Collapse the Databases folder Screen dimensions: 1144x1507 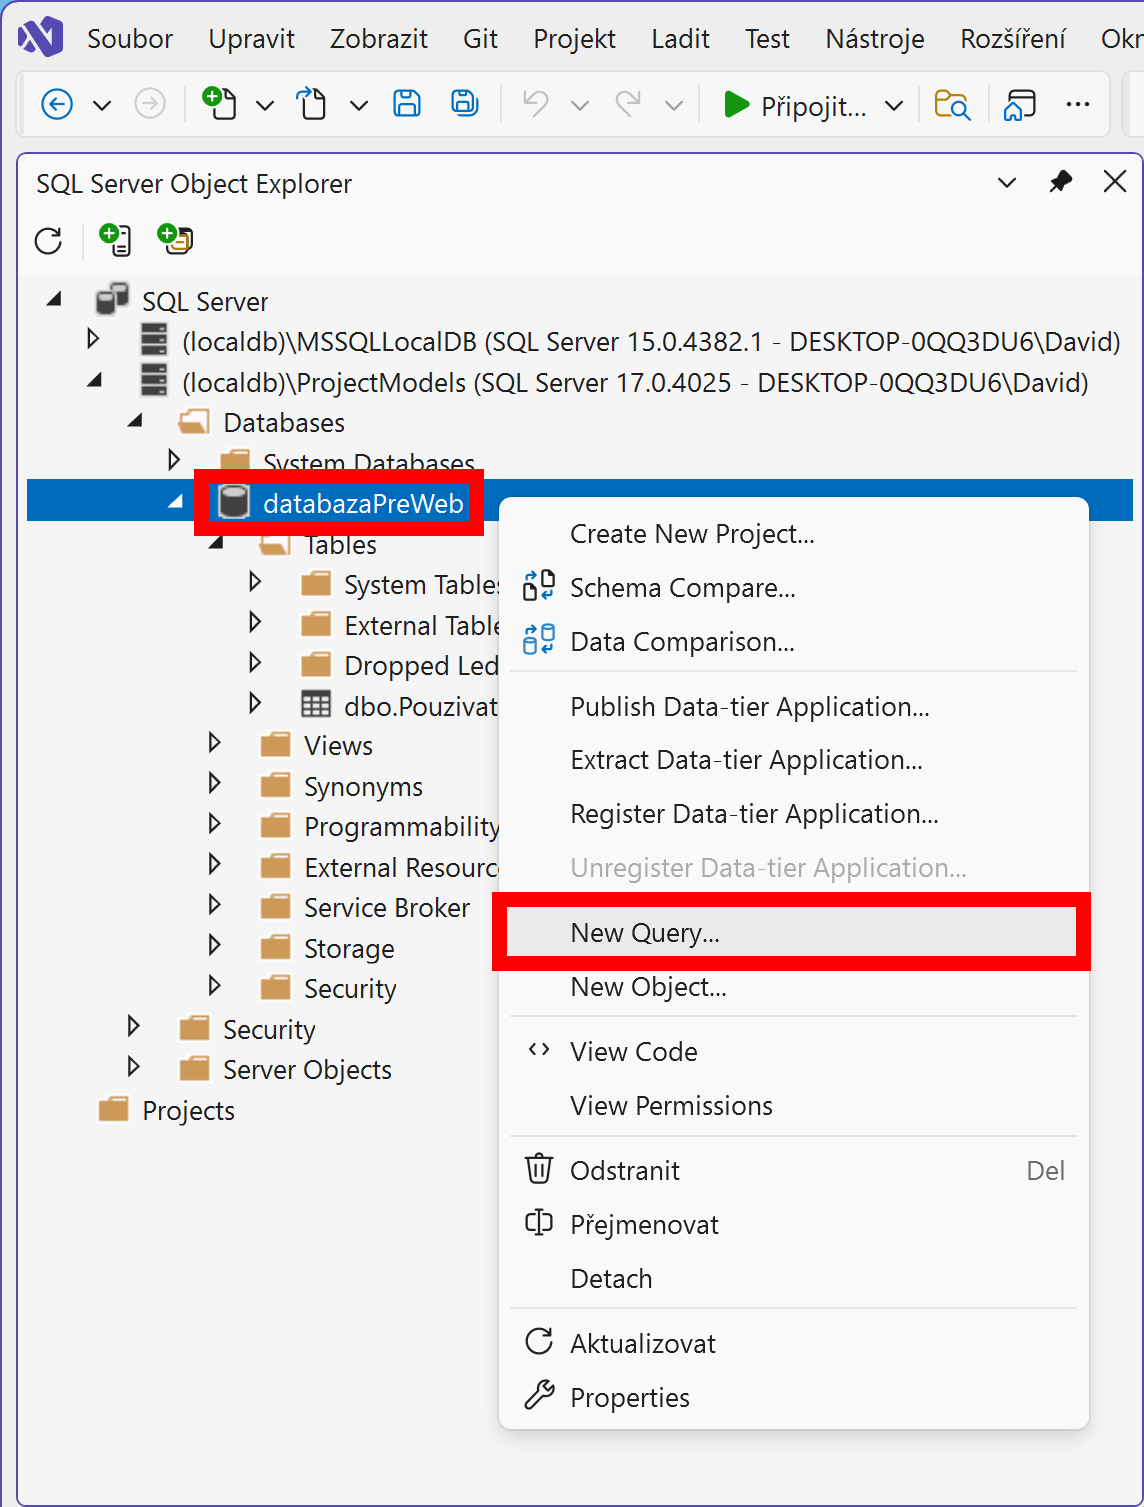tap(135, 421)
